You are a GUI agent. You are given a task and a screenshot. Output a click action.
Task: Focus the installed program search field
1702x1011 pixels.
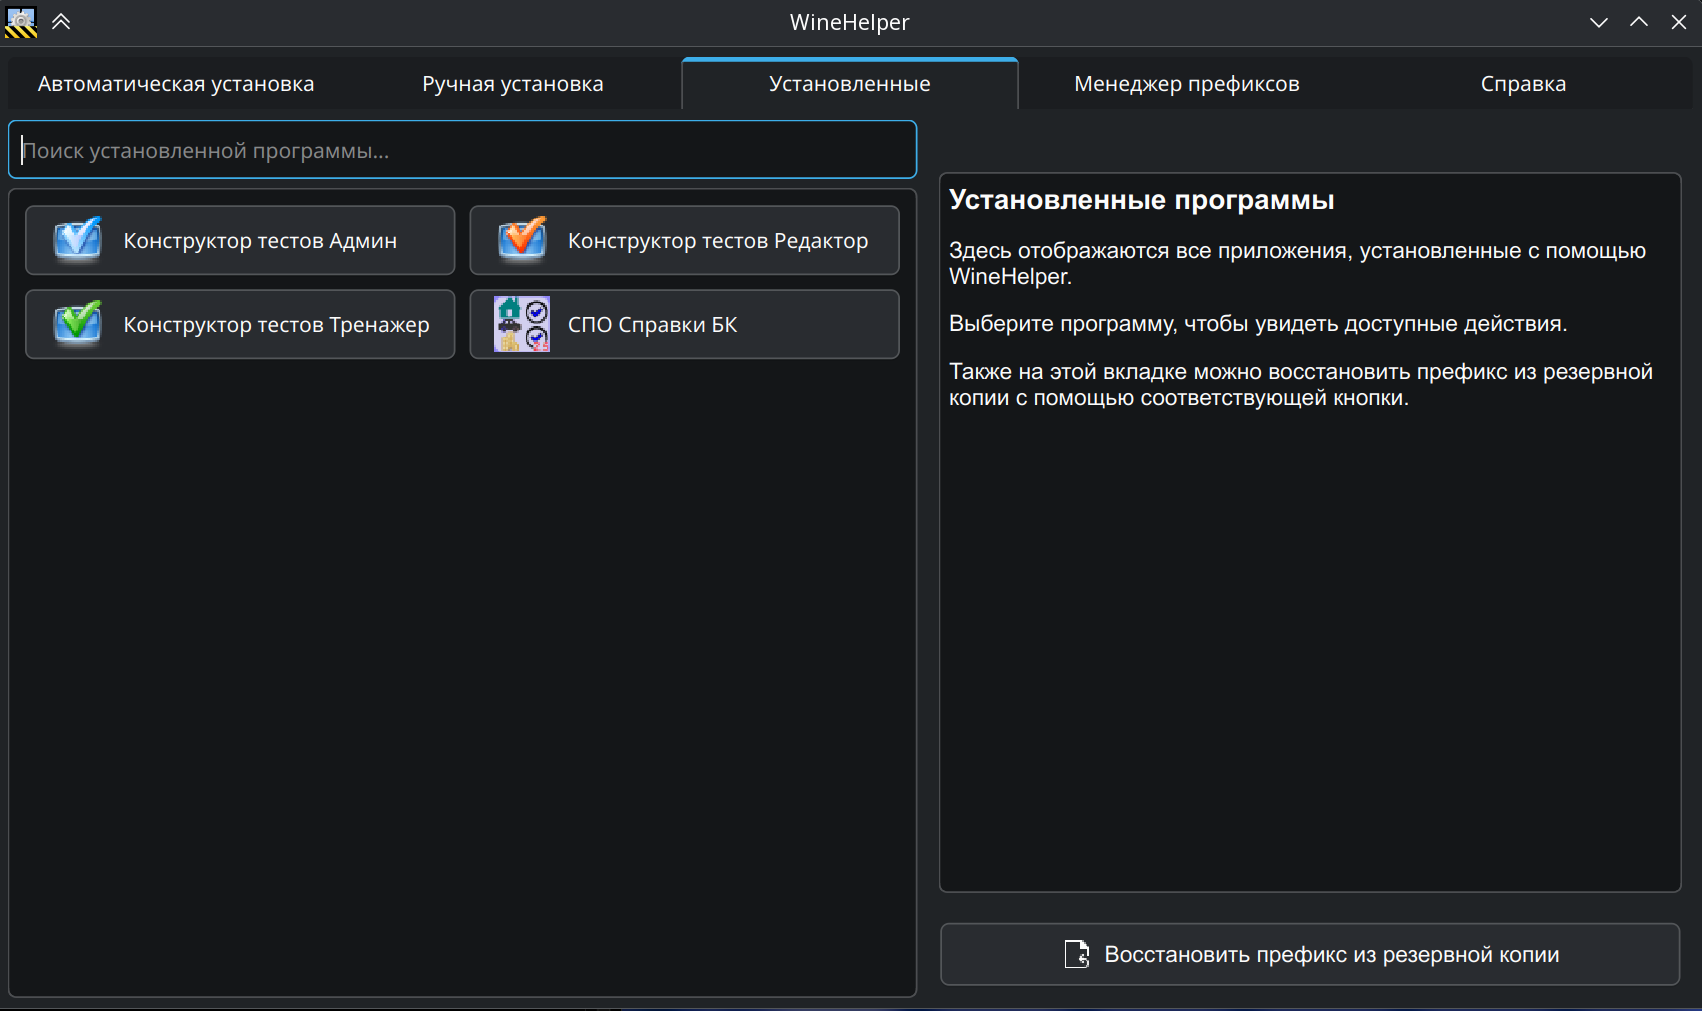(462, 150)
